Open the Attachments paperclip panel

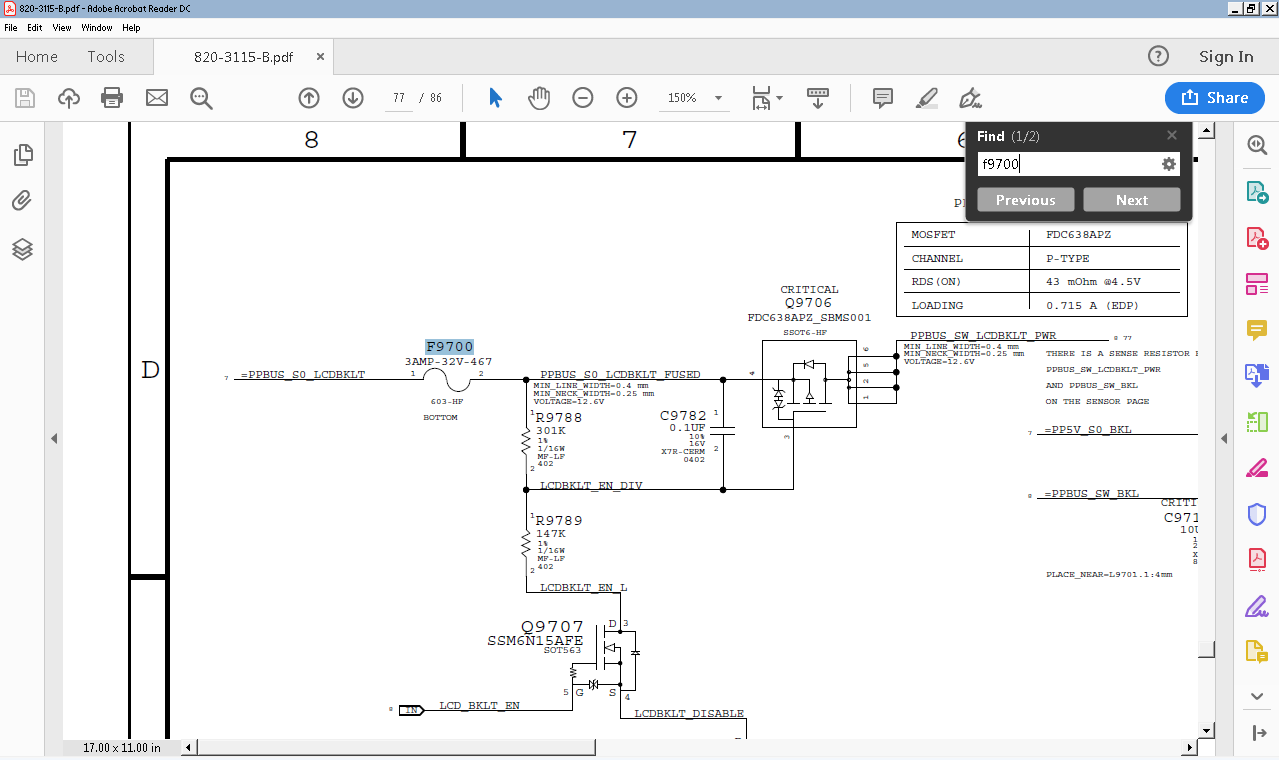[x=22, y=201]
